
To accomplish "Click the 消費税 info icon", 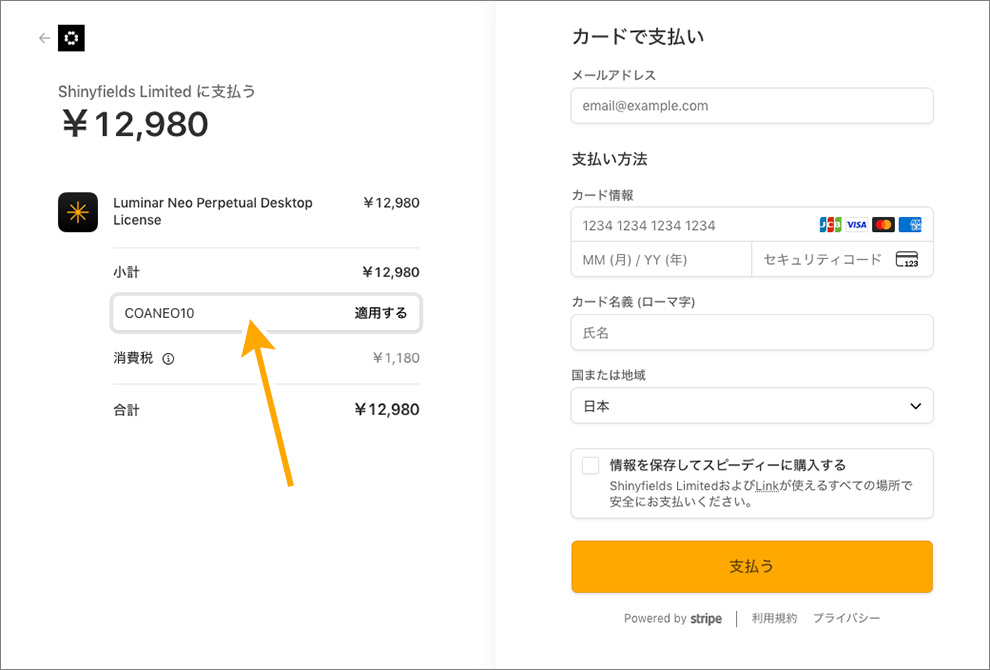I will tap(168, 359).
